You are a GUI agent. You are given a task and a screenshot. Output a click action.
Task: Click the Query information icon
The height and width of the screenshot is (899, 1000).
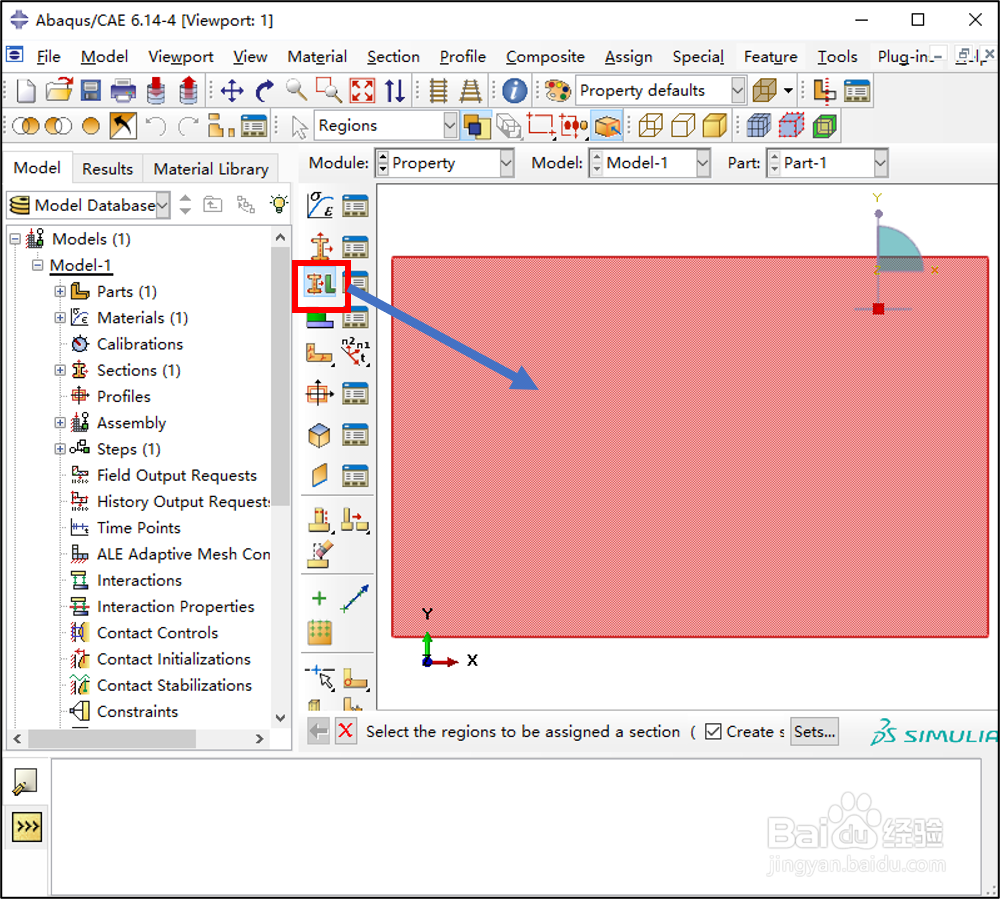tap(514, 91)
